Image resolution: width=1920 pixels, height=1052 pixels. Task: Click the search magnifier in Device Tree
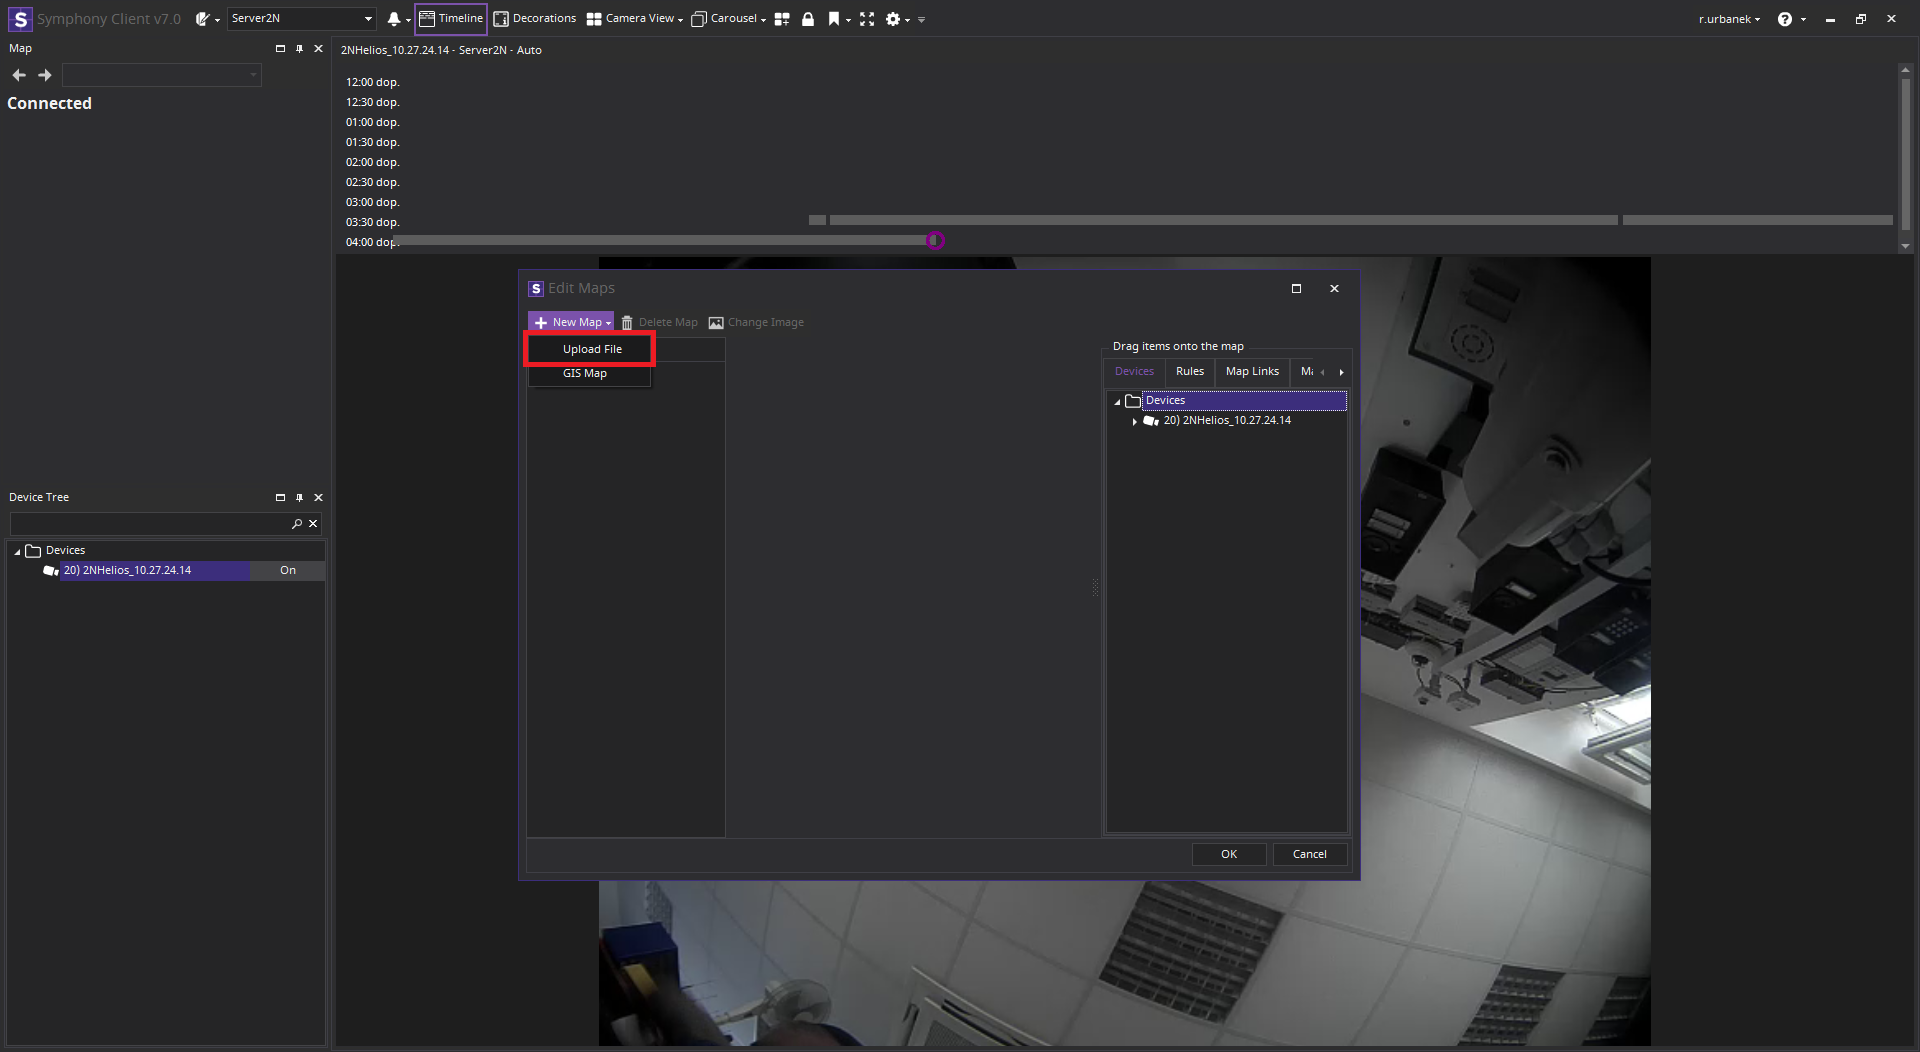[x=297, y=524]
